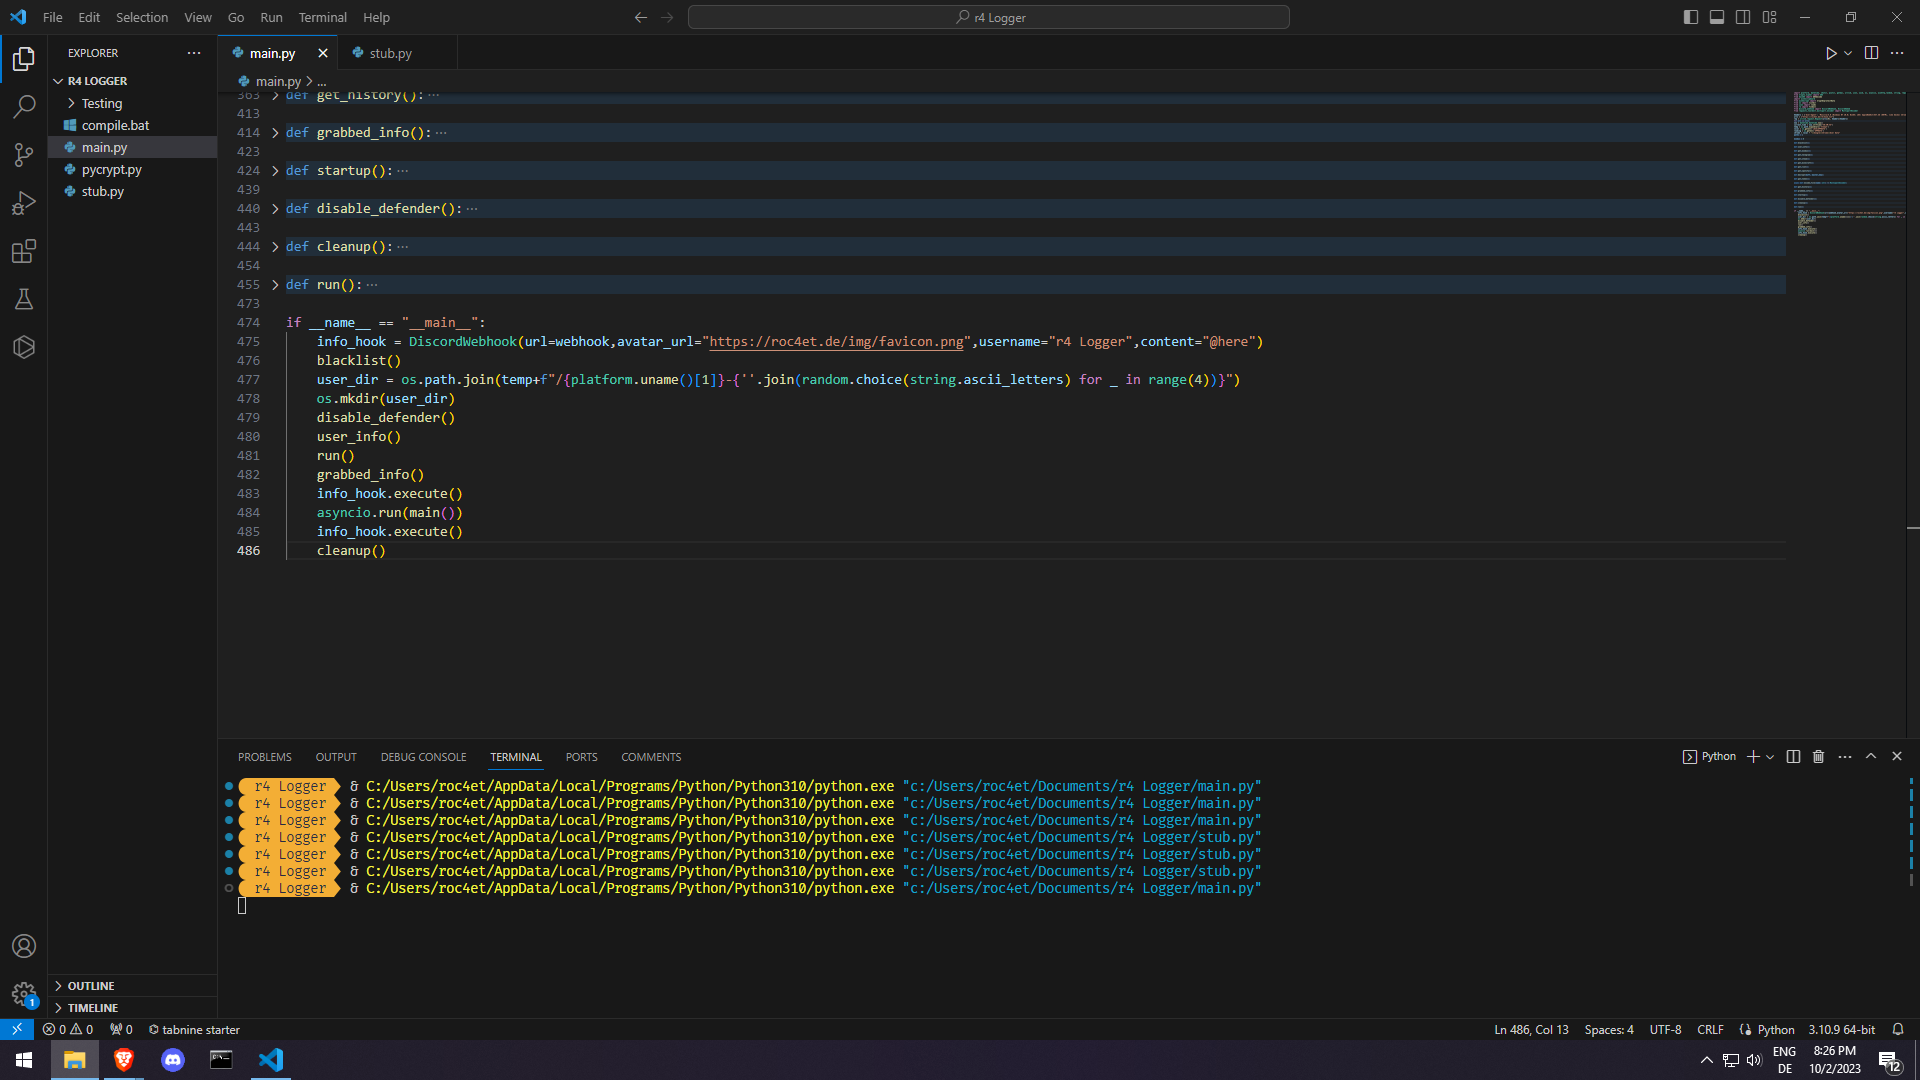Open editor More Actions ellipsis
This screenshot has height=1080, width=1920.
point(1897,53)
